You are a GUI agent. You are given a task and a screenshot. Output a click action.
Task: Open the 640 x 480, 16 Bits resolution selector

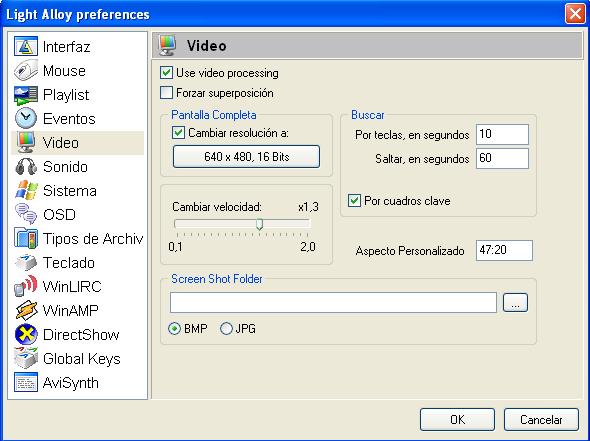pos(246,157)
